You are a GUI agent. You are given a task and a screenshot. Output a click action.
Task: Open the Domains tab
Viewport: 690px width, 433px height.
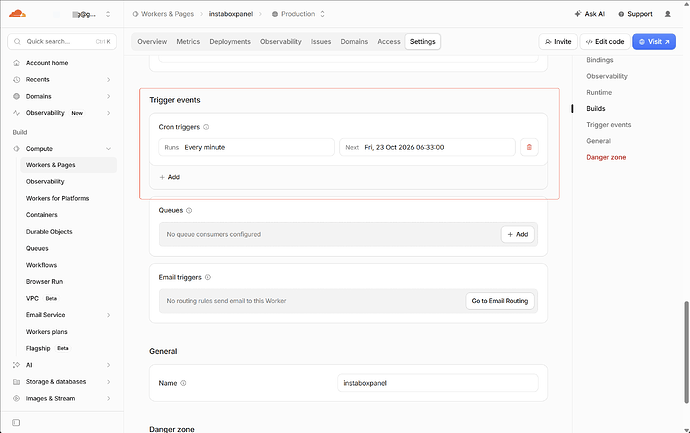tap(354, 41)
